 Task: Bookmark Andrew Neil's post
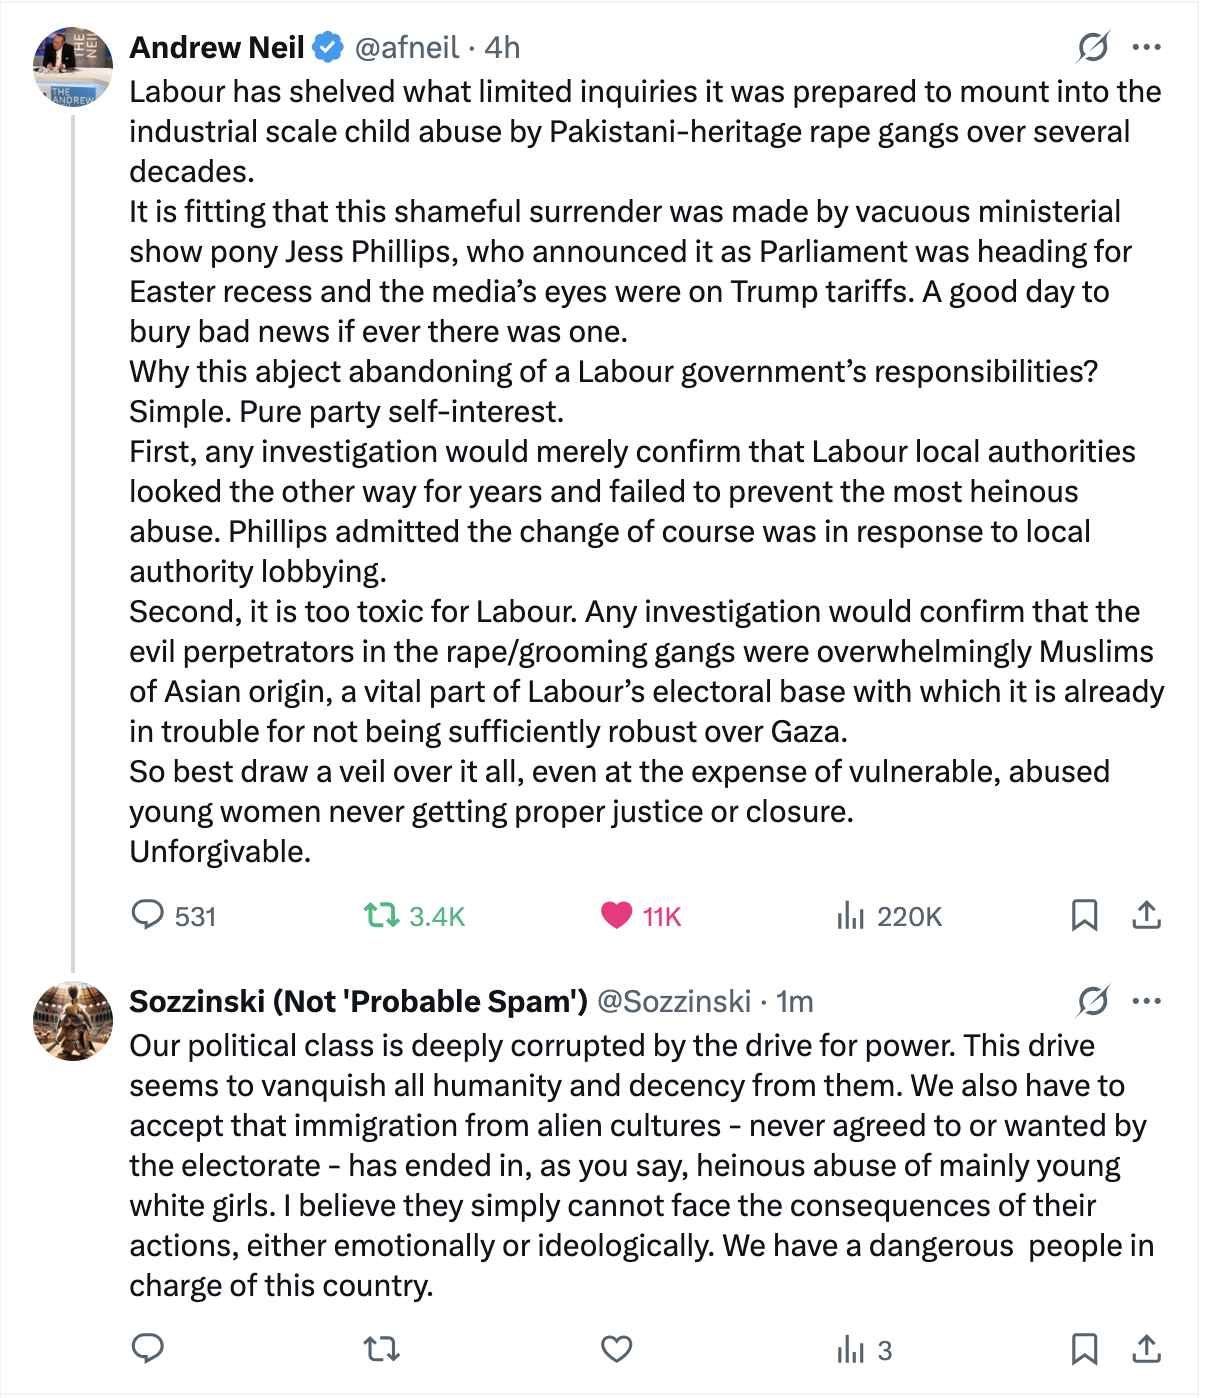coord(1084,915)
